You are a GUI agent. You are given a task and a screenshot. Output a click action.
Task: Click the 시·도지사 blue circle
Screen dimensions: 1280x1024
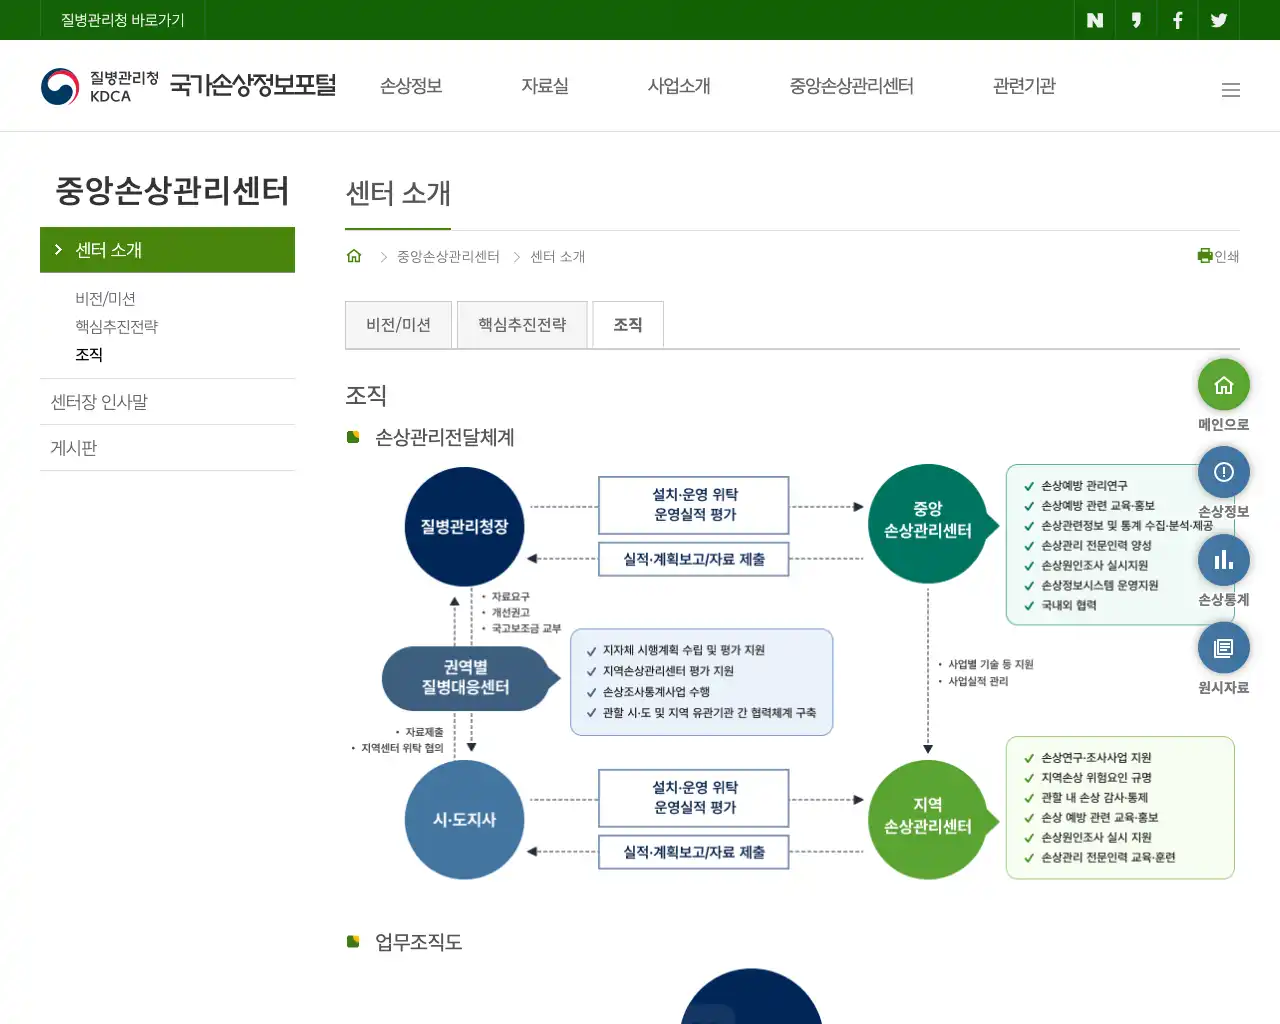[465, 820]
